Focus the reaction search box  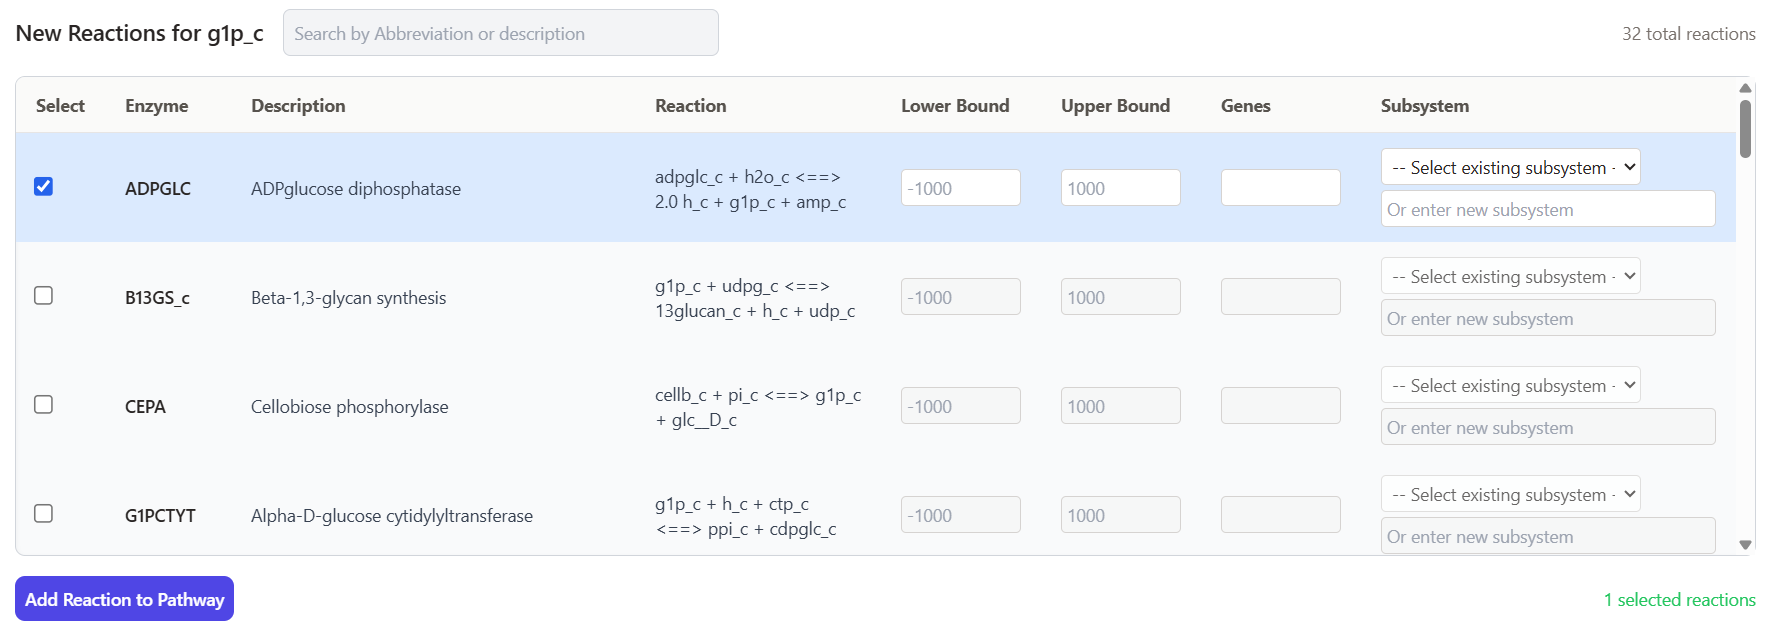[500, 33]
